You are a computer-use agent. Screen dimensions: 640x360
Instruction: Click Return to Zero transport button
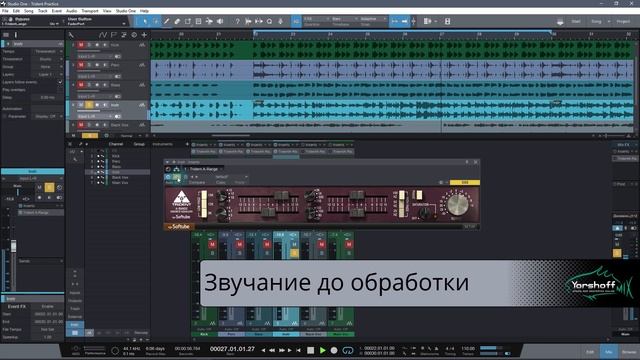point(298,350)
